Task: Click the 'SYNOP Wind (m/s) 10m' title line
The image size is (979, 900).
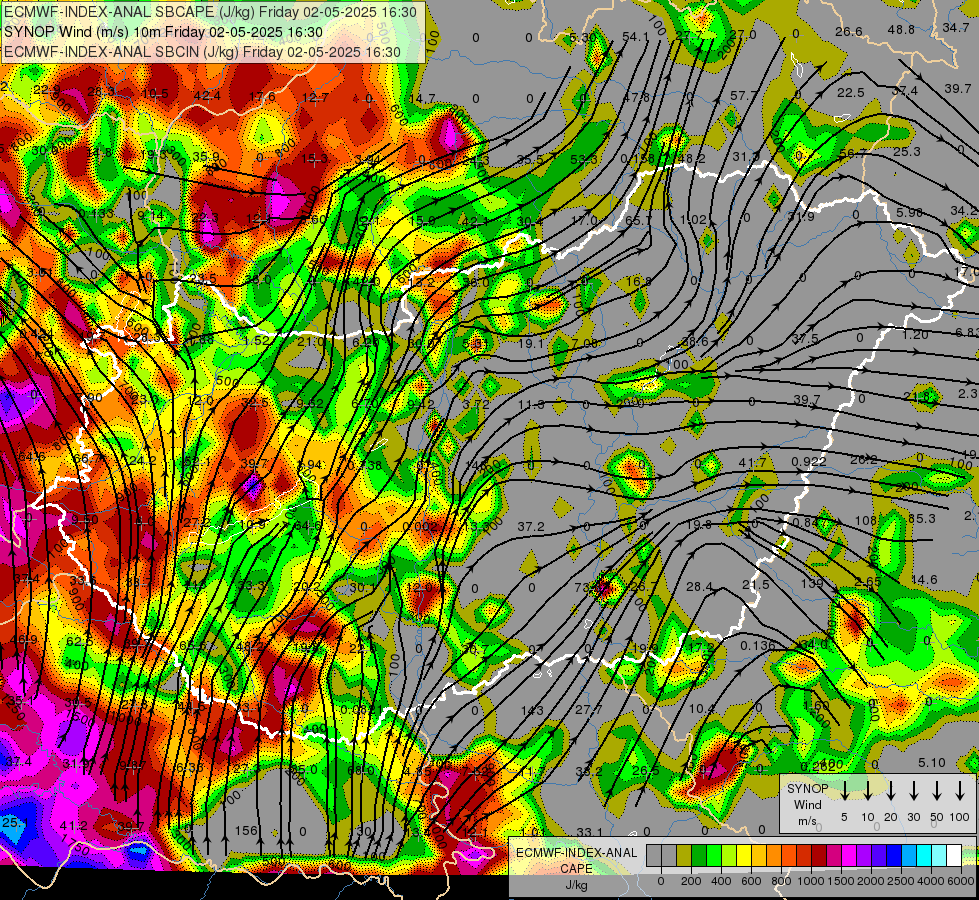Action: [163, 32]
